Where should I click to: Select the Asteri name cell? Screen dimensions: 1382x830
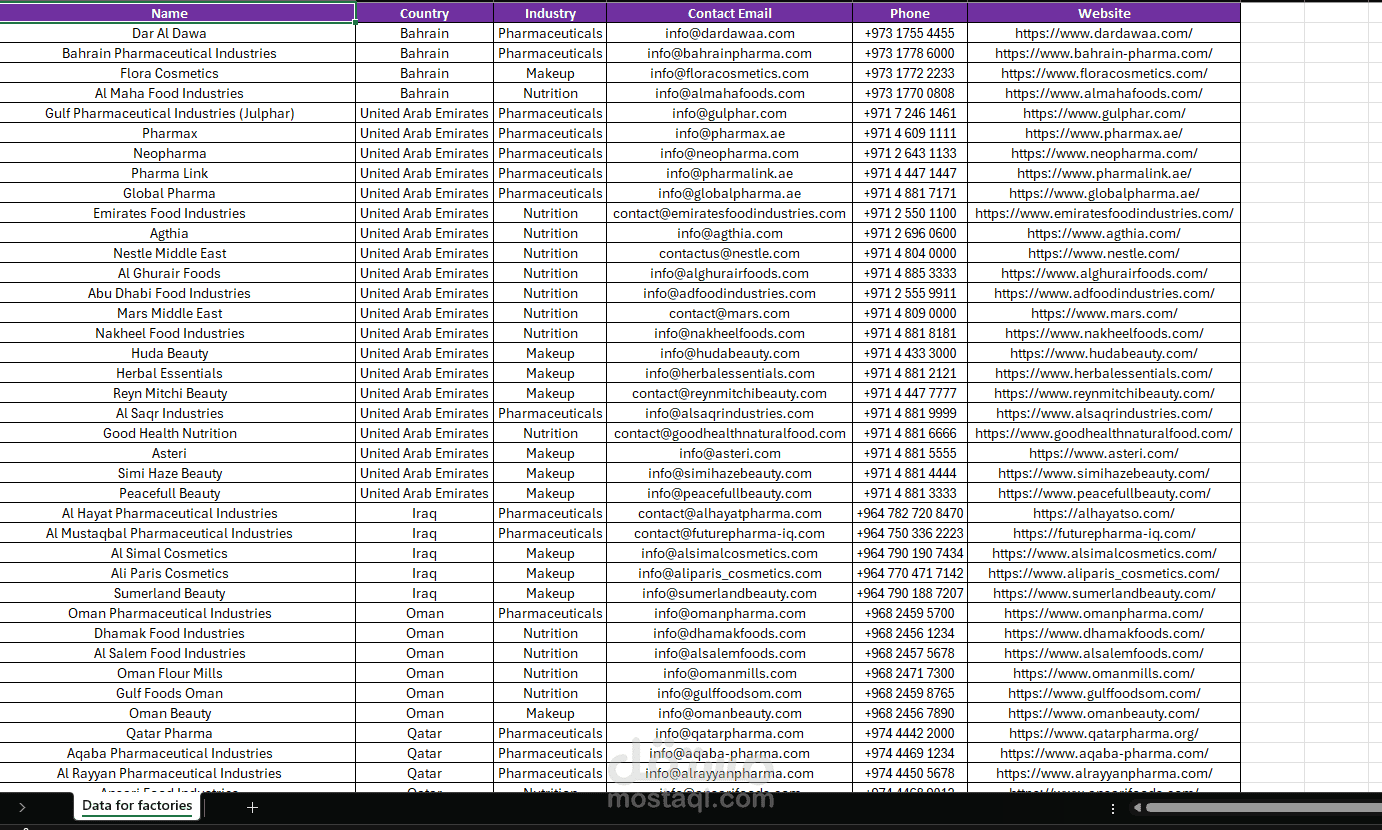point(177,453)
